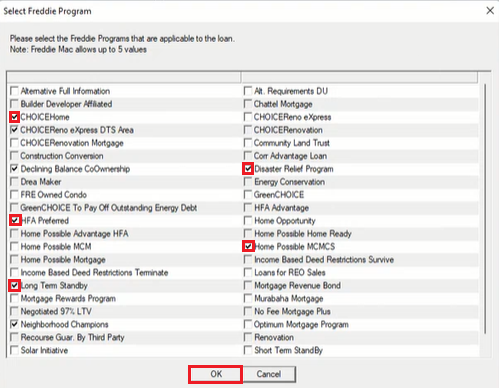The width and height of the screenshot is (499, 388).
Task: Enable the Chattel Mortgage checkbox
Action: pos(248,104)
